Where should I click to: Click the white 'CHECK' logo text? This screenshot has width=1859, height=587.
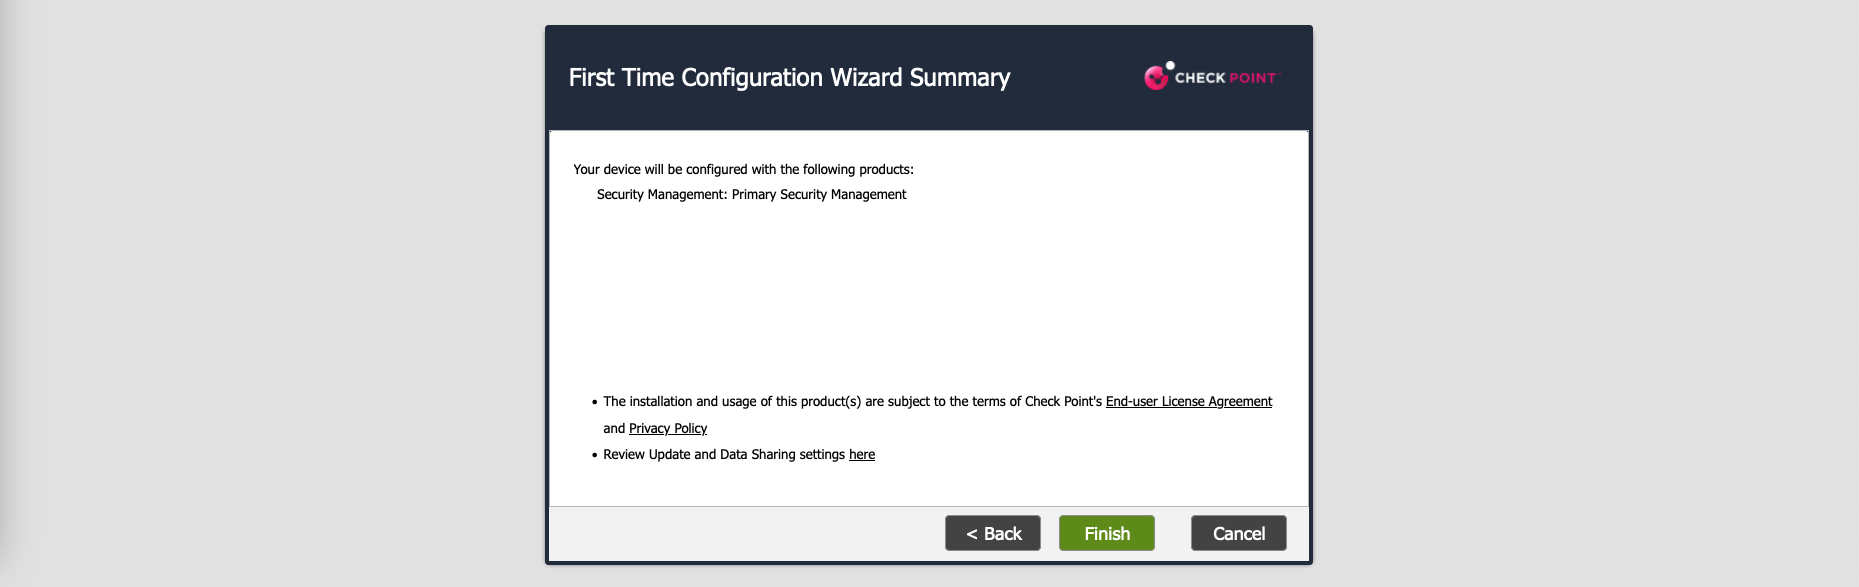pyautogui.click(x=1200, y=78)
